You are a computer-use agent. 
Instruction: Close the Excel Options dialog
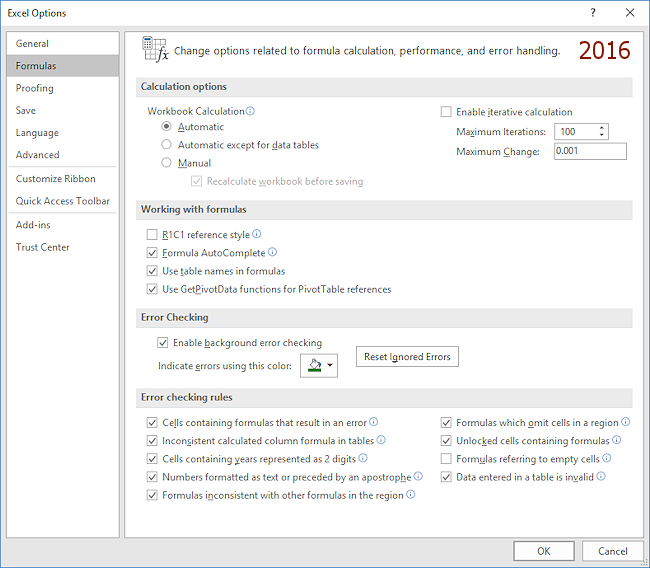tap(630, 13)
